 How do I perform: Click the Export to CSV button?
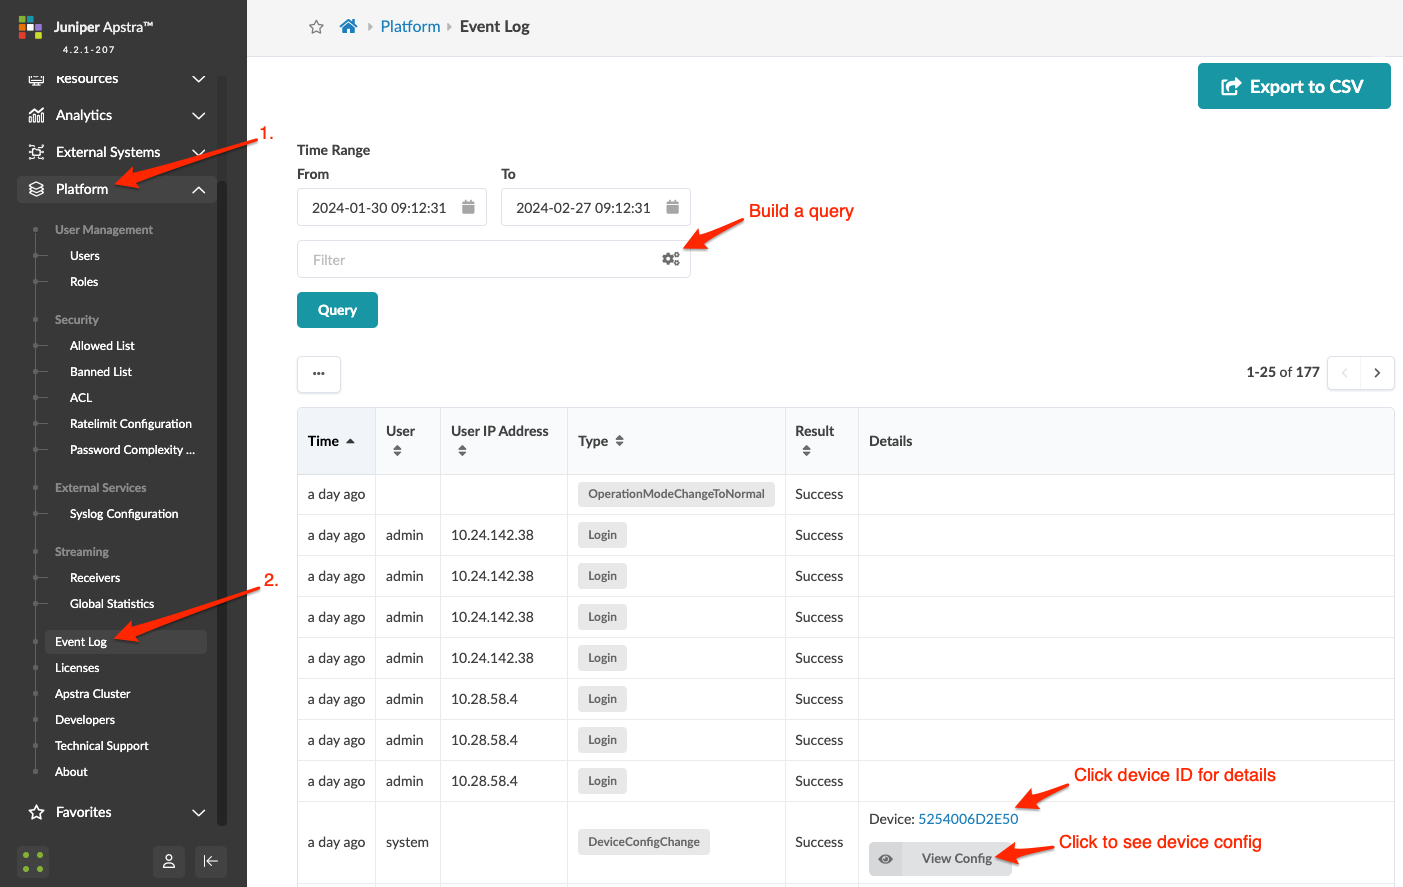click(1293, 87)
